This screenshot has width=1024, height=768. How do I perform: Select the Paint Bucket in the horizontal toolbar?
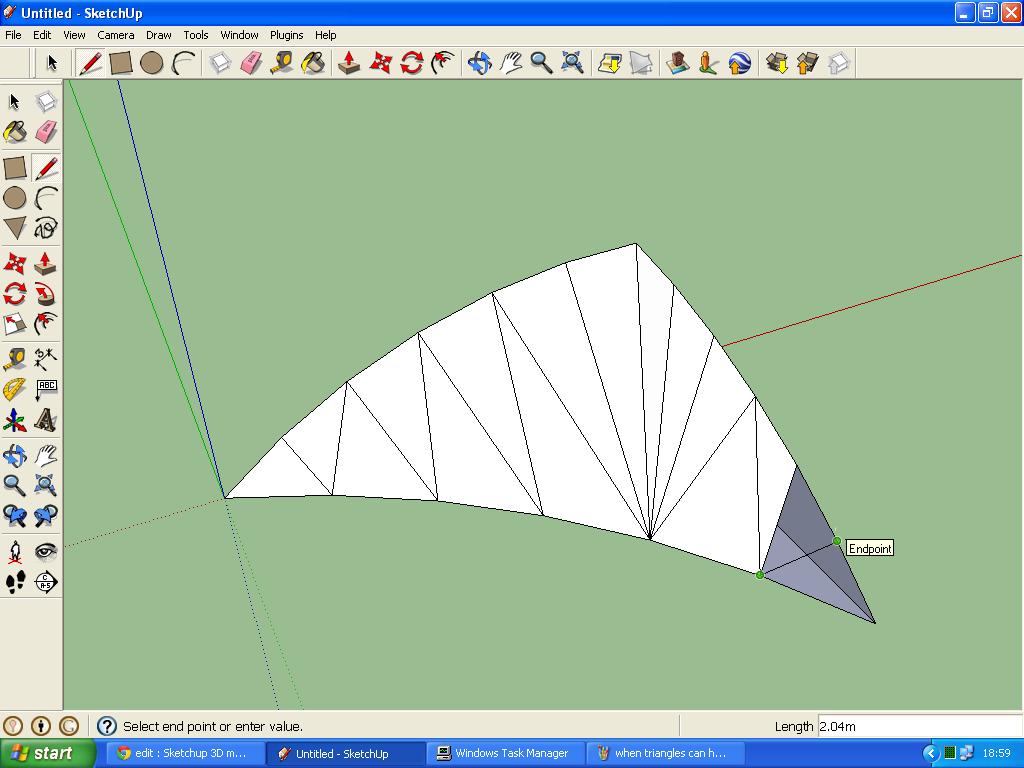coord(313,63)
